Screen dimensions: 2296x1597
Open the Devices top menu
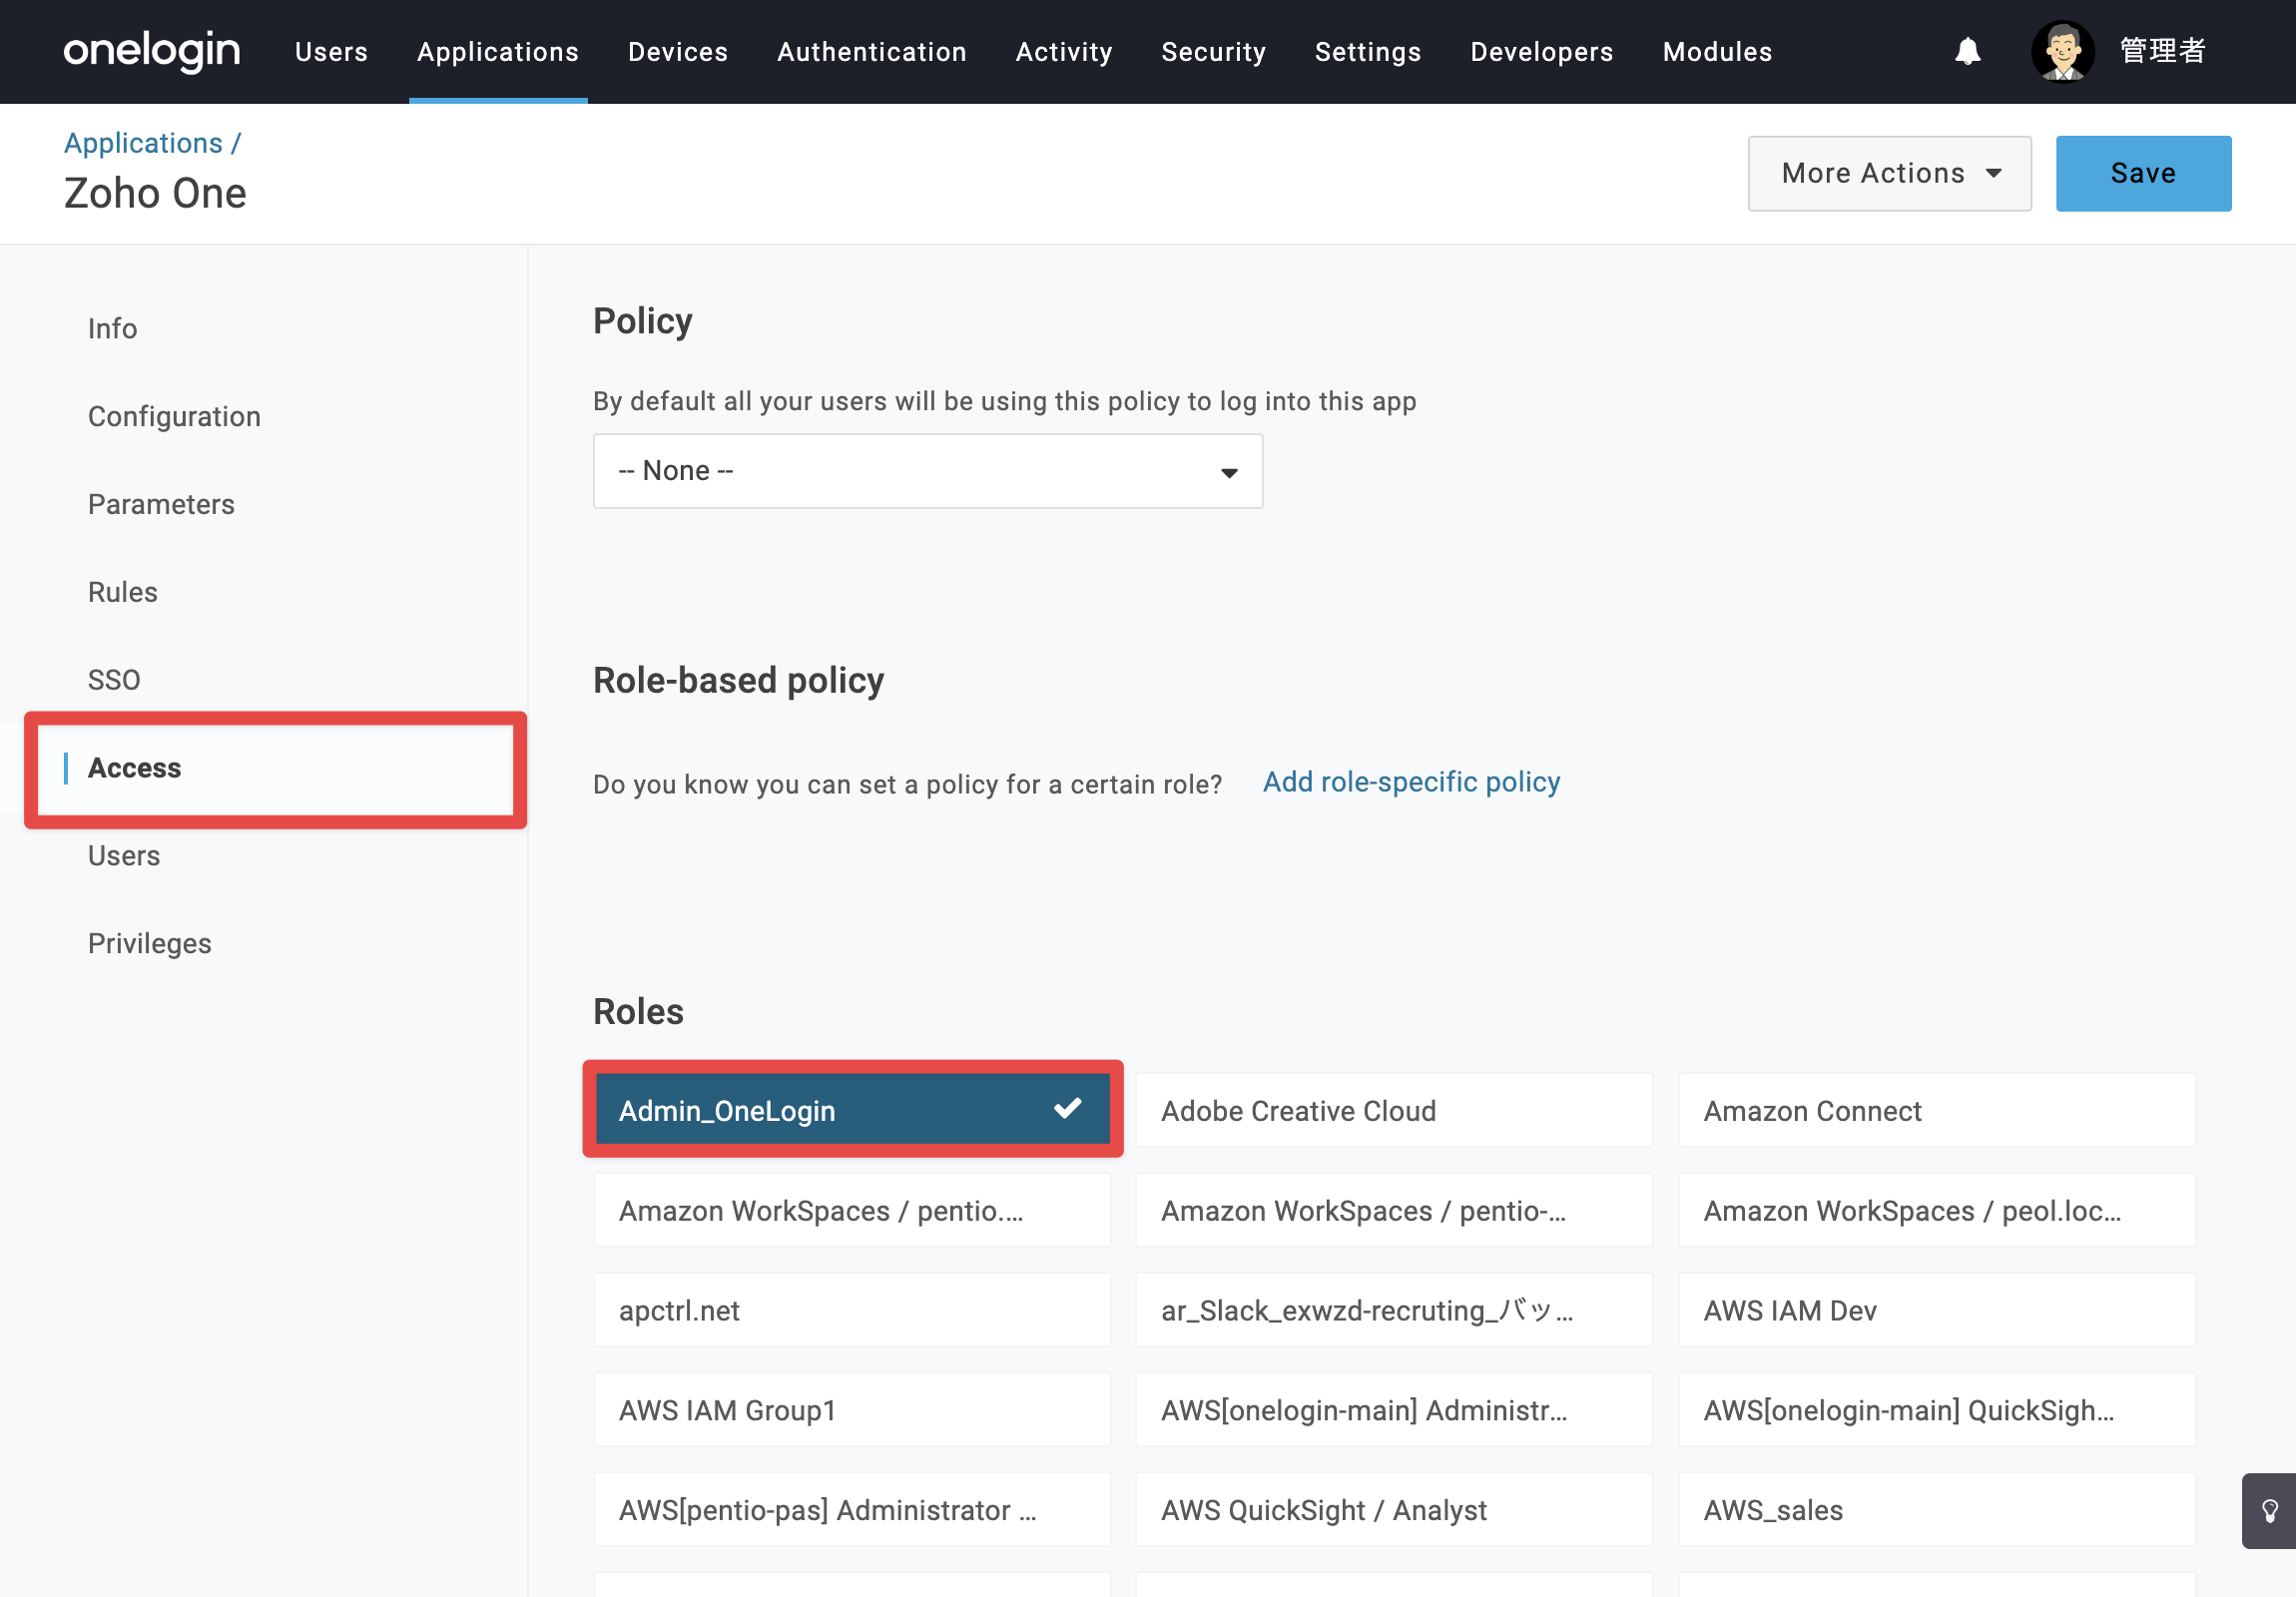coord(677,52)
